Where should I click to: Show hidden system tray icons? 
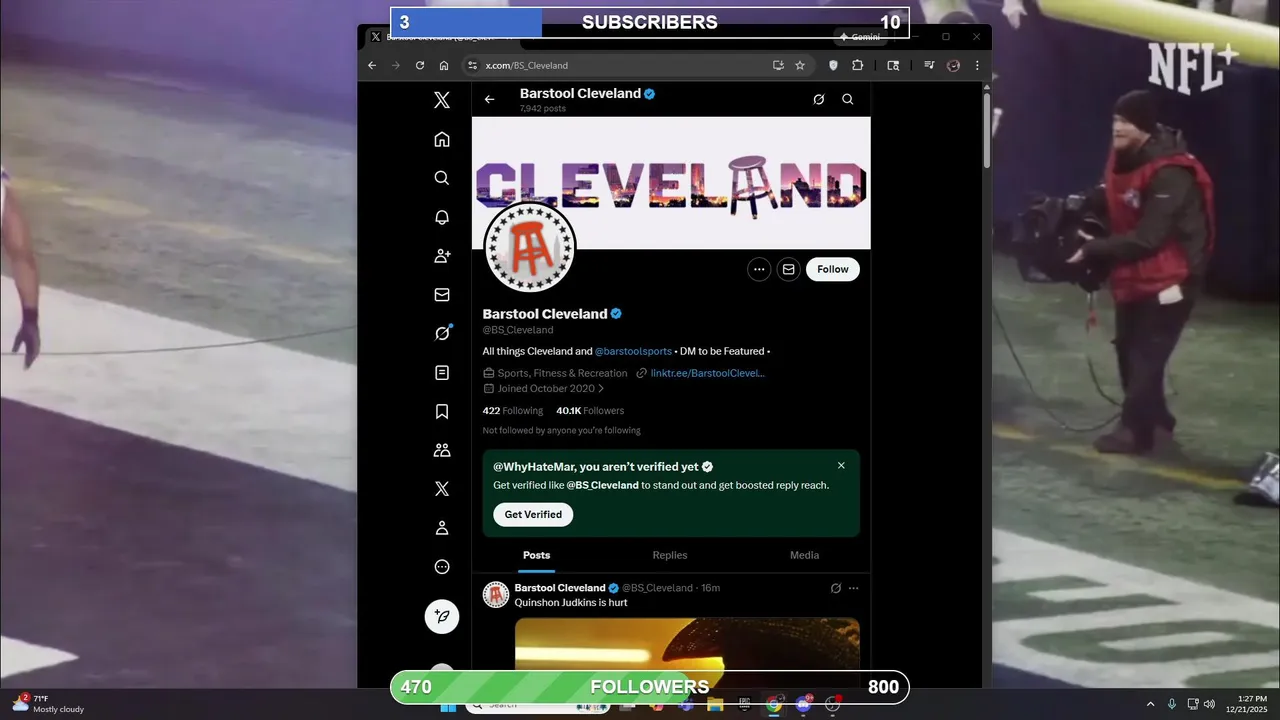click(1150, 704)
